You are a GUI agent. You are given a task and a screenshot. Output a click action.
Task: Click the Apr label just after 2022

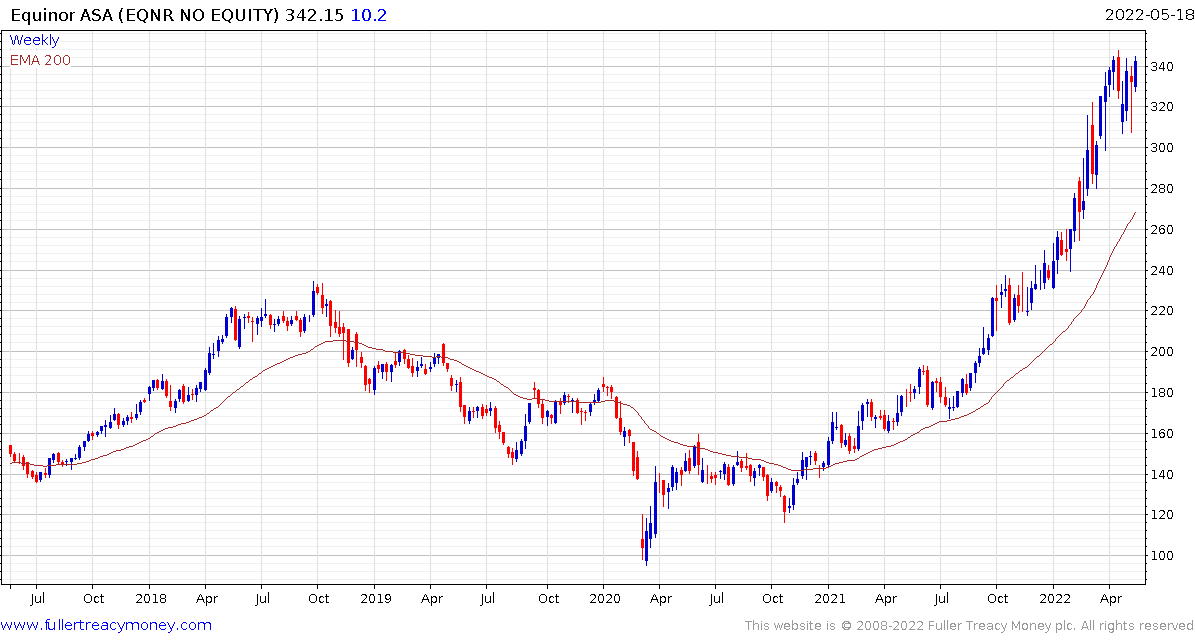[1110, 598]
